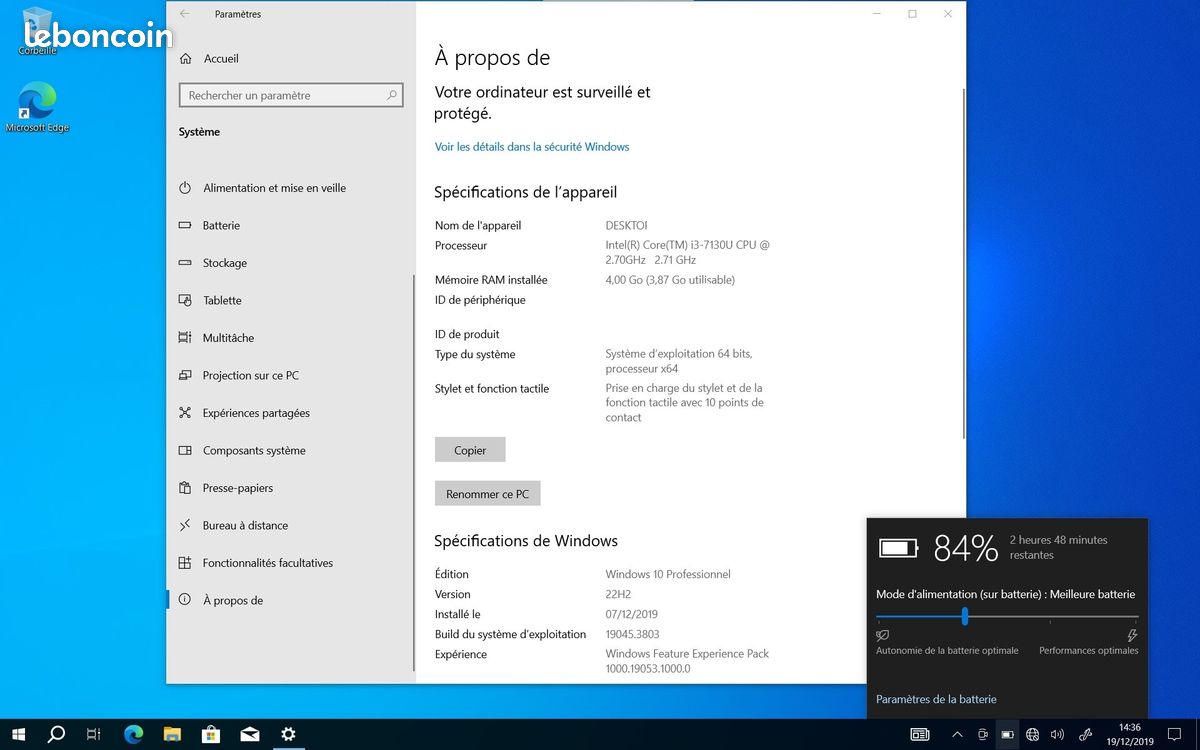This screenshot has width=1200, height=750.
Task: Click the Composants système icon
Action: click(185, 451)
